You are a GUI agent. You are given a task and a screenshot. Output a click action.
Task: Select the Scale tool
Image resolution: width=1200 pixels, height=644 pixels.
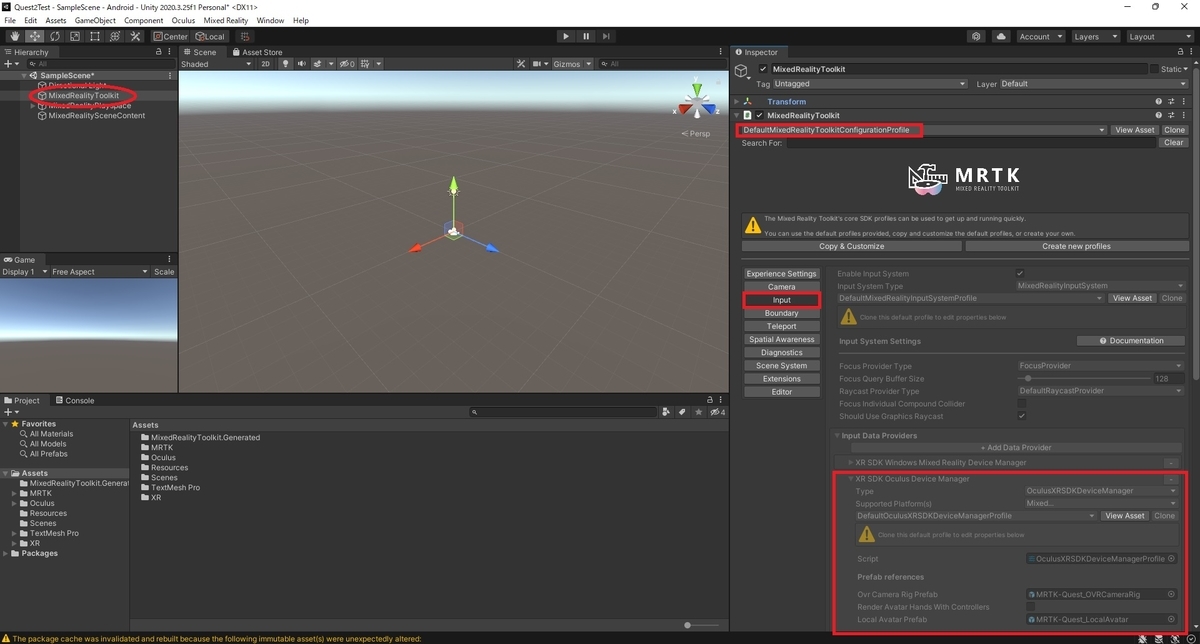(x=74, y=36)
